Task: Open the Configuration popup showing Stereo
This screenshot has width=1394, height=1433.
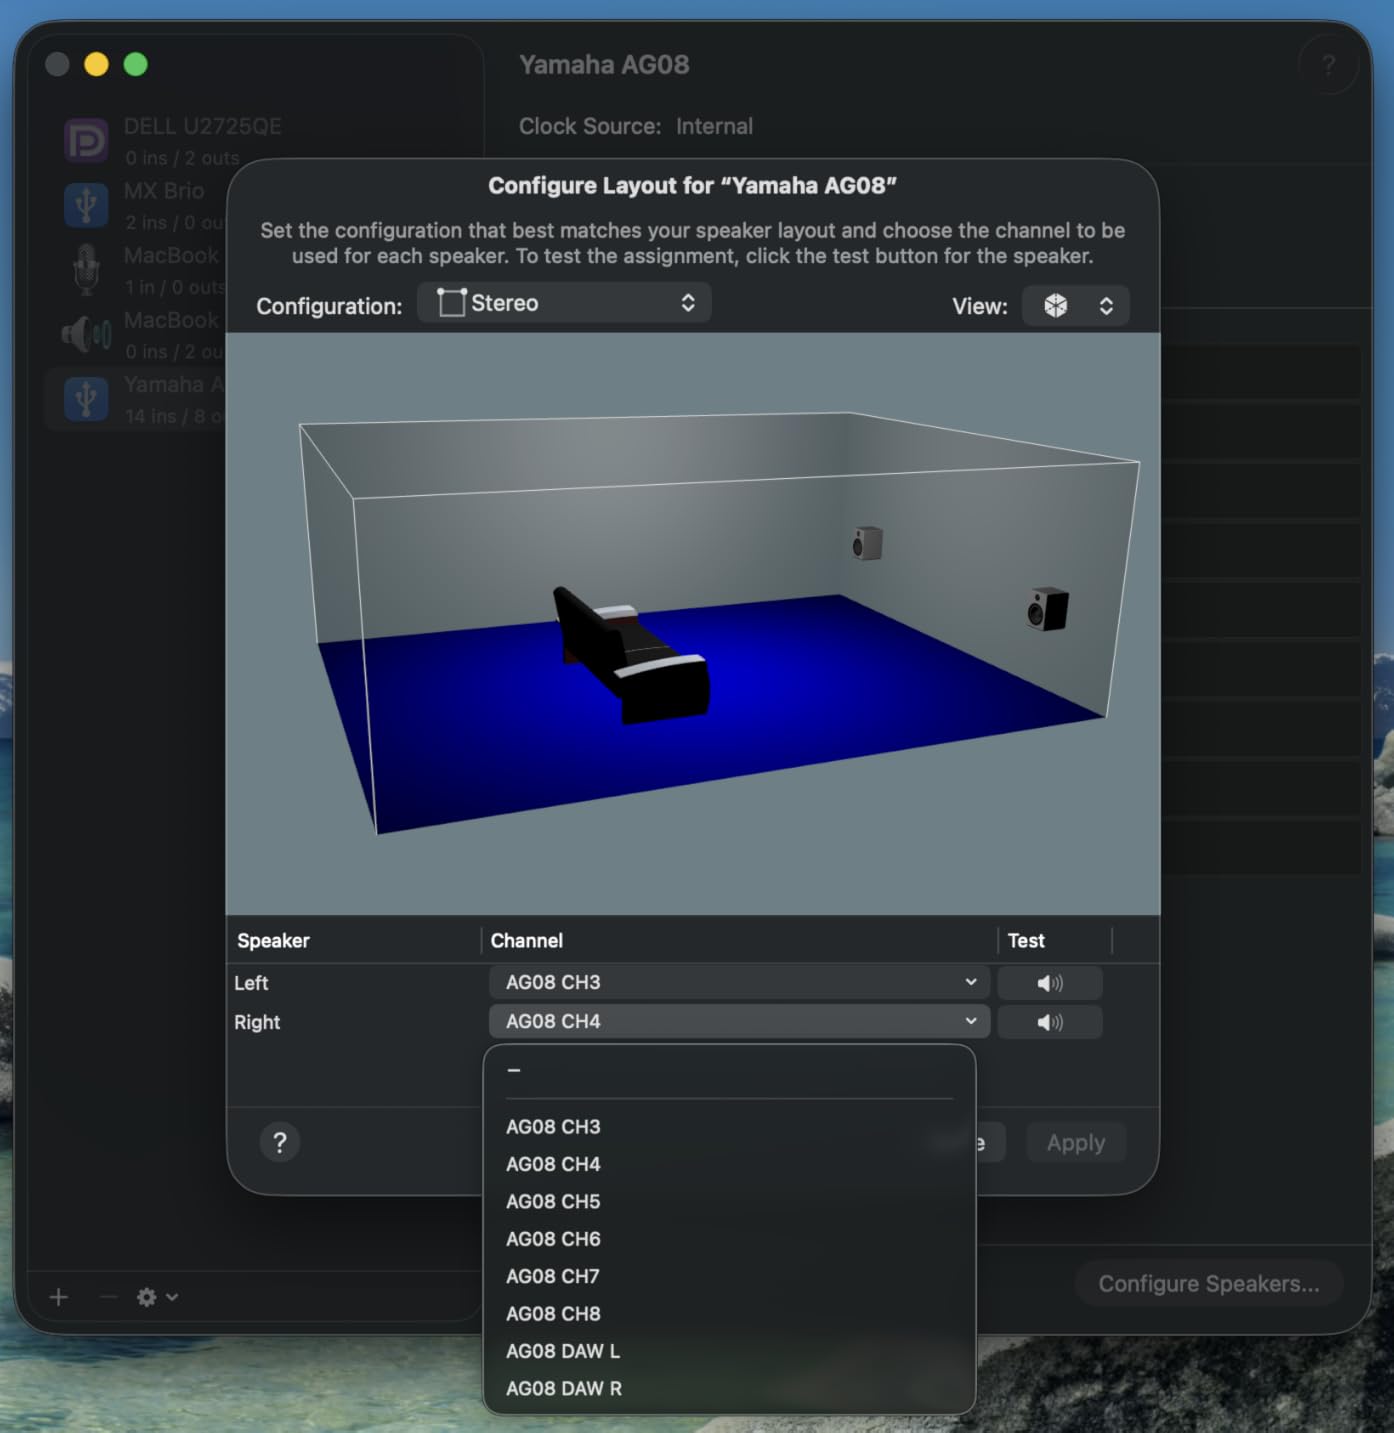Action: click(564, 303)
